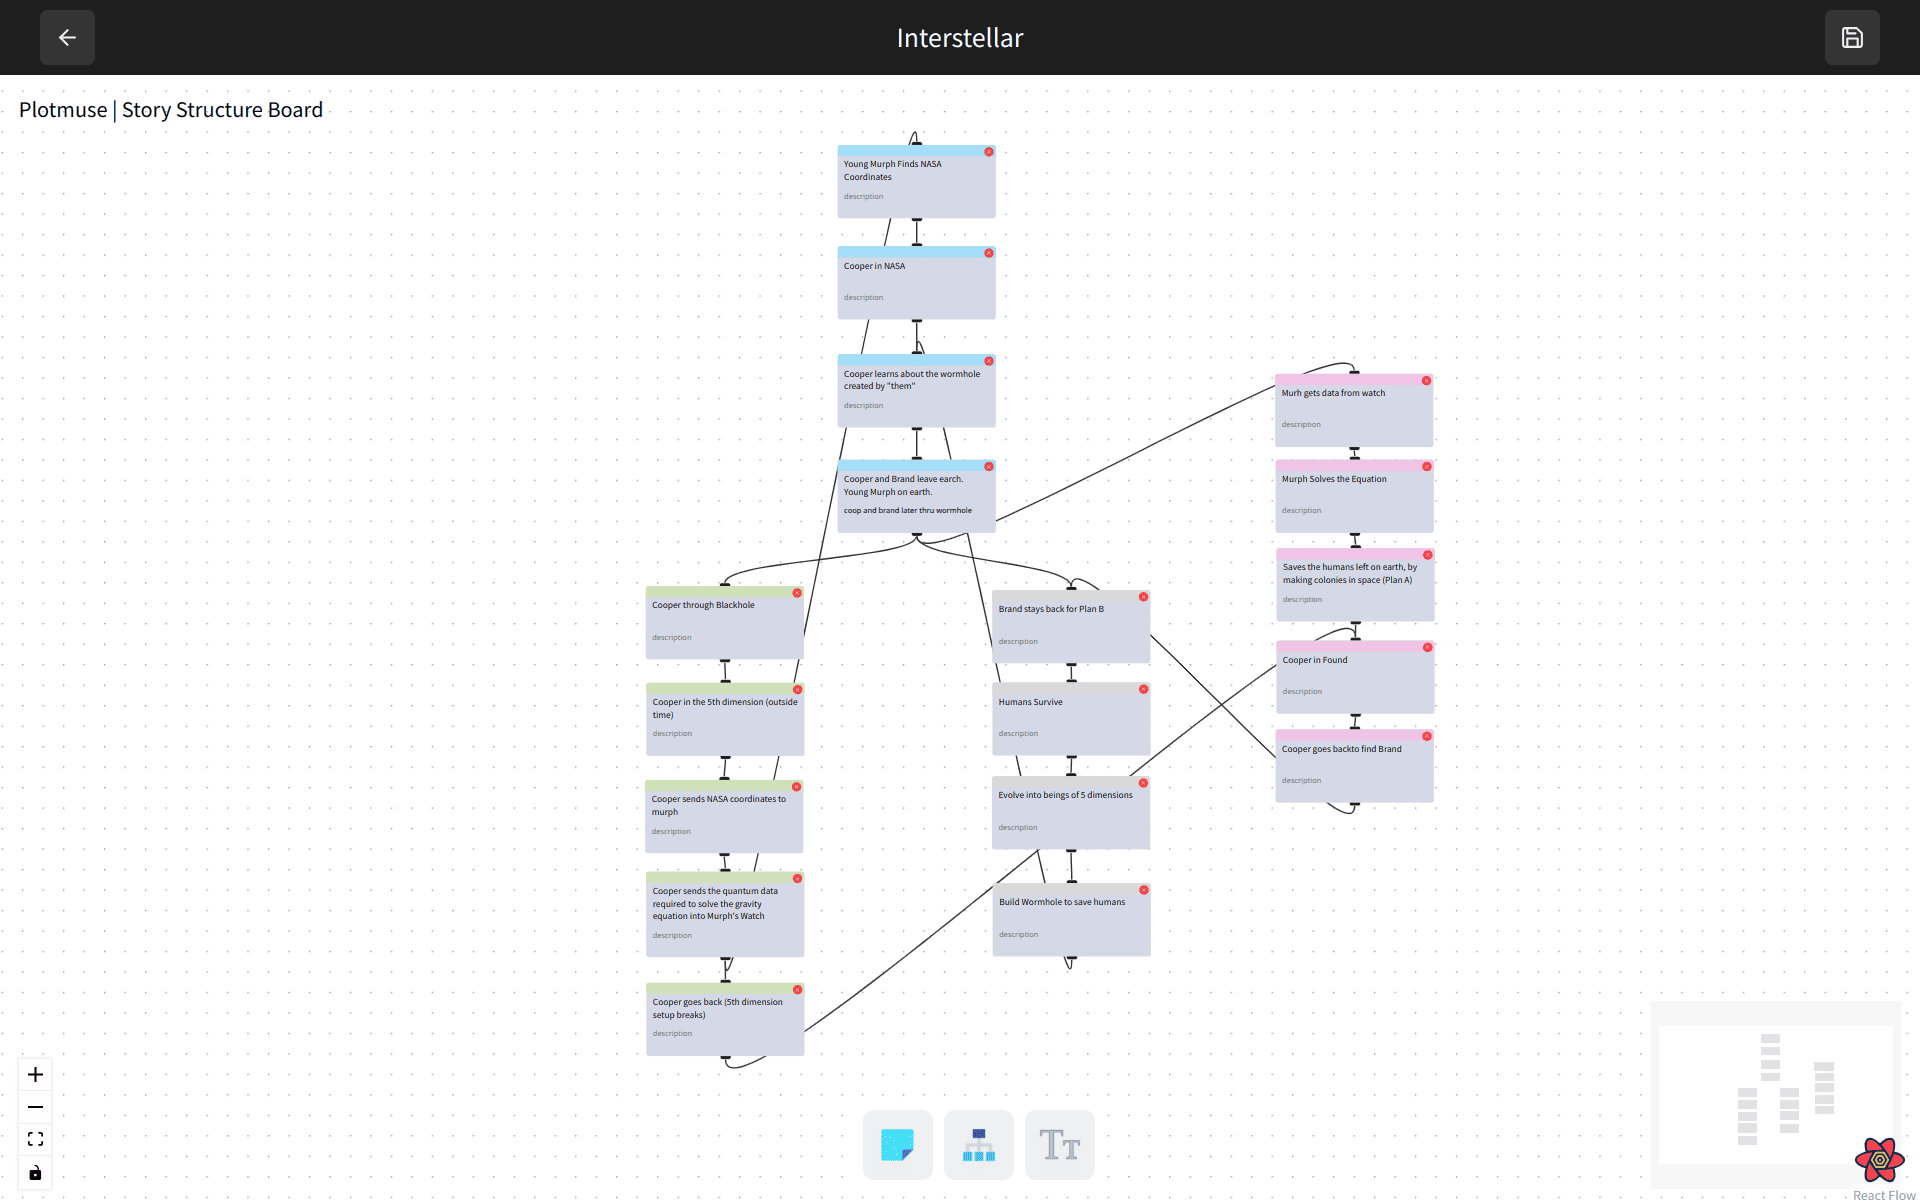
Task: Click the Cooper in the 5th dimension title
Action: (x=725, y=708)
